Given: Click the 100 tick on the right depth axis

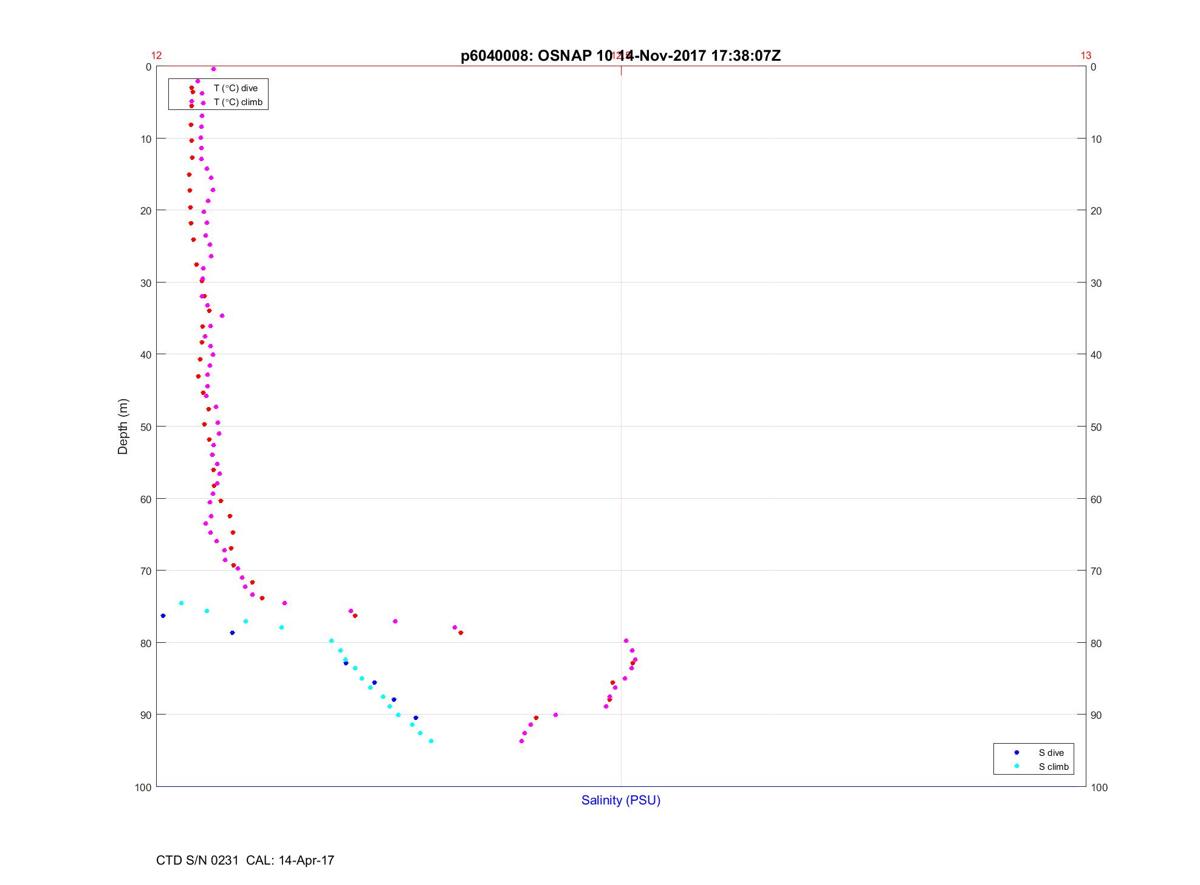Looking at the screenshot, I should point(1100,787).
